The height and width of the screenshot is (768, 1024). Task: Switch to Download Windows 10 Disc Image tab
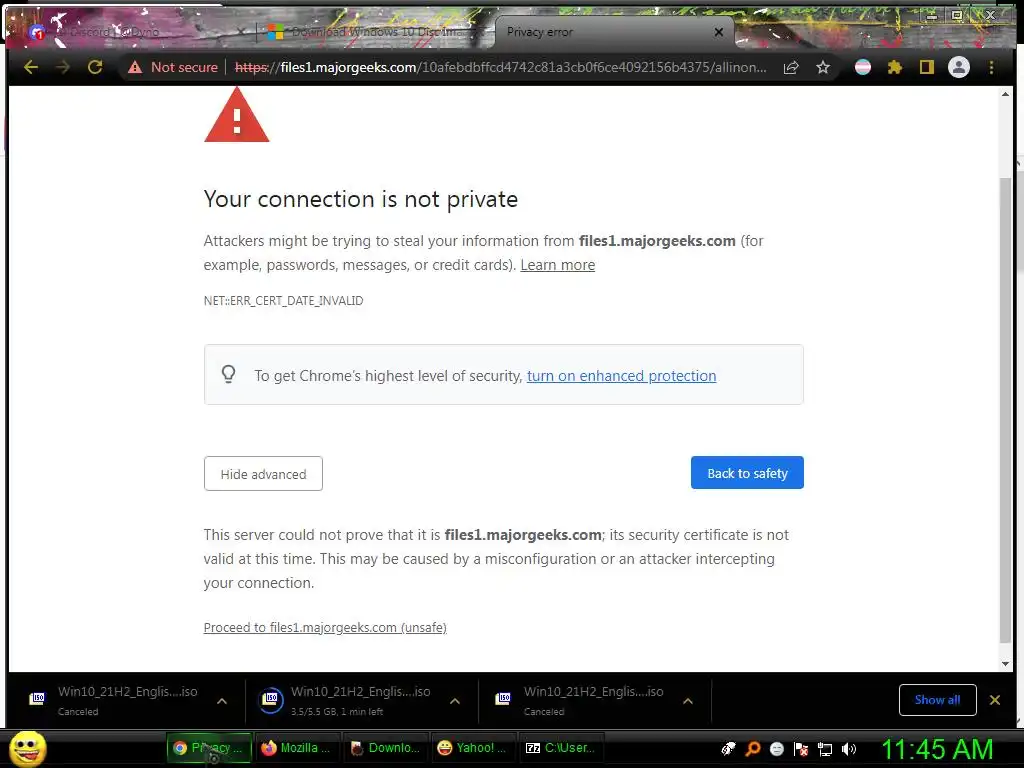pos(376,31)
